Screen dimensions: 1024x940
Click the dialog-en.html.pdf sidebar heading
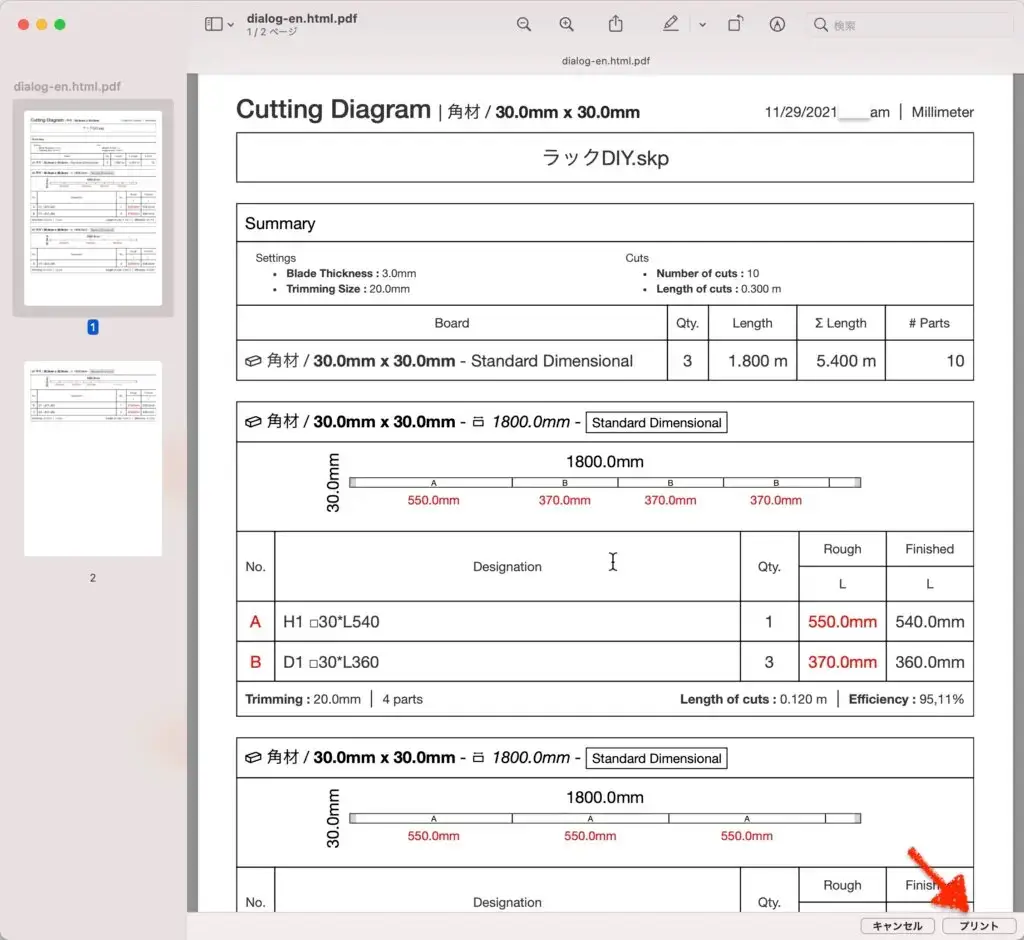coord(67,86)
